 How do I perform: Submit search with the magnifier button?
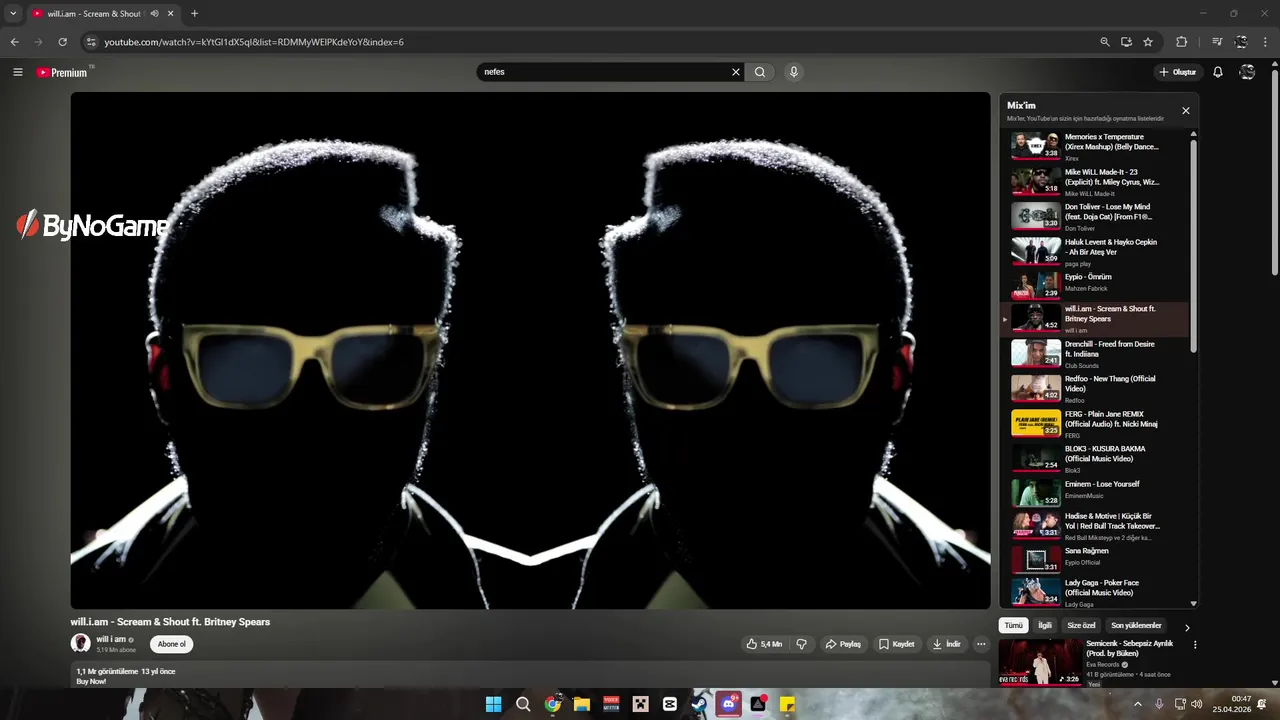pos(760,72)
